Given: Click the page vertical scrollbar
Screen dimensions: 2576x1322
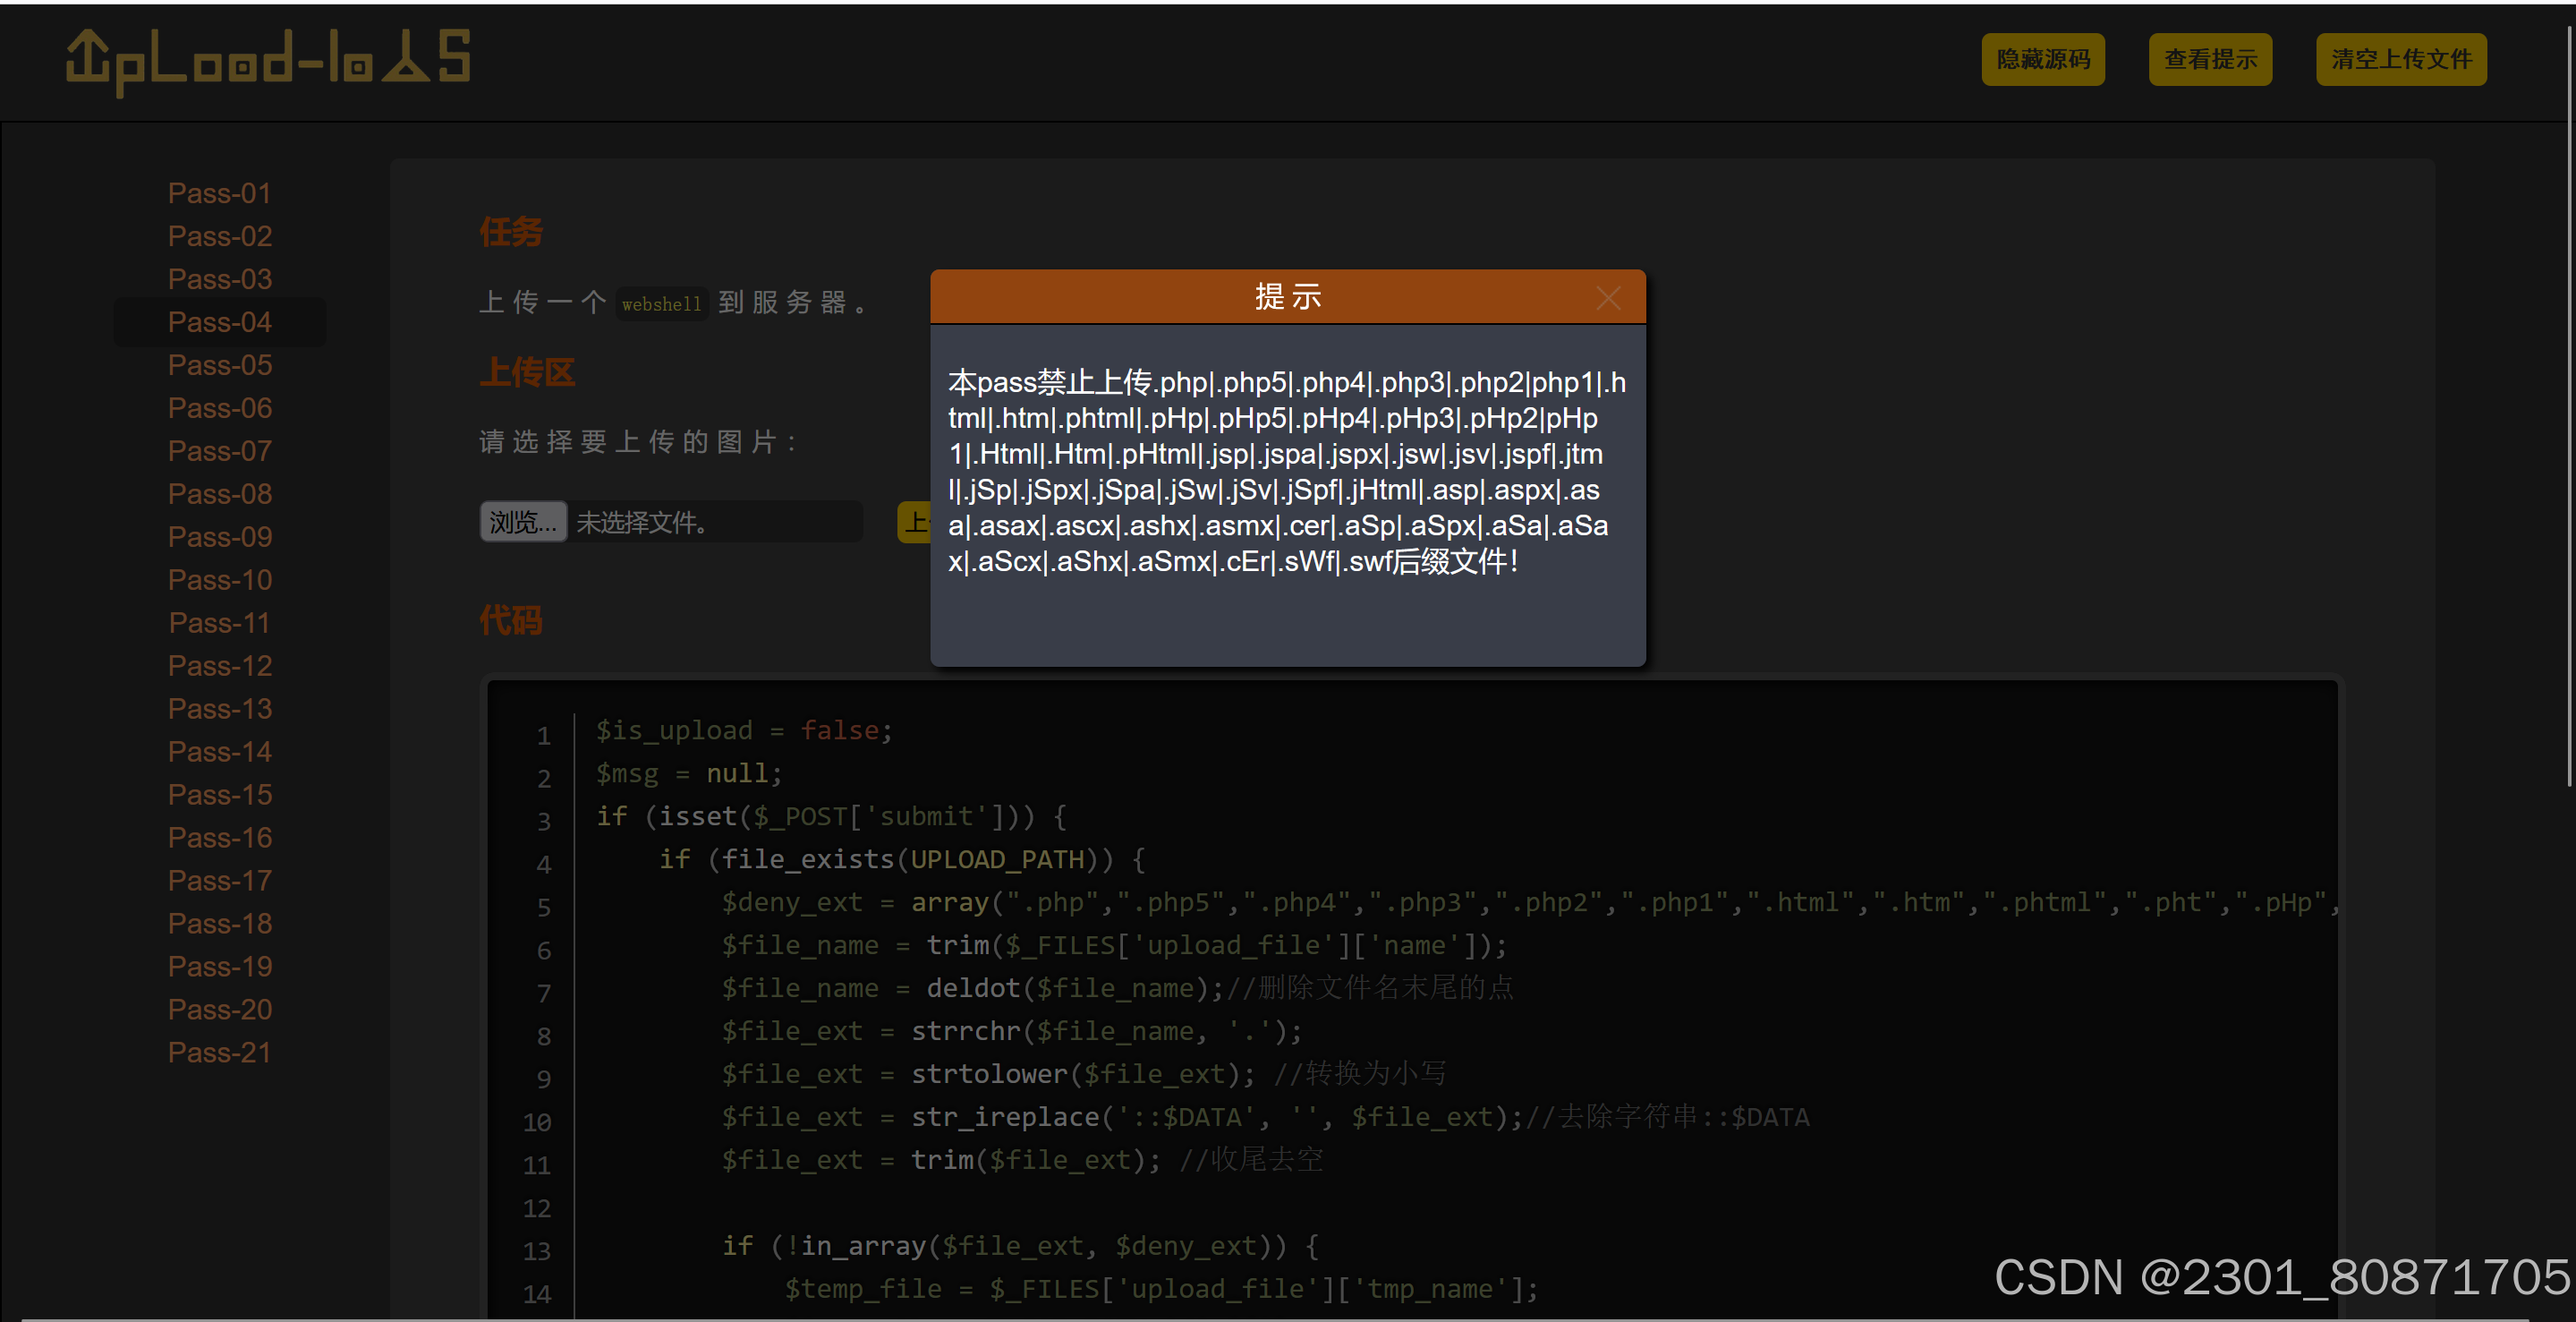Looking at the screenshot, I should [x=2568, y=400].
